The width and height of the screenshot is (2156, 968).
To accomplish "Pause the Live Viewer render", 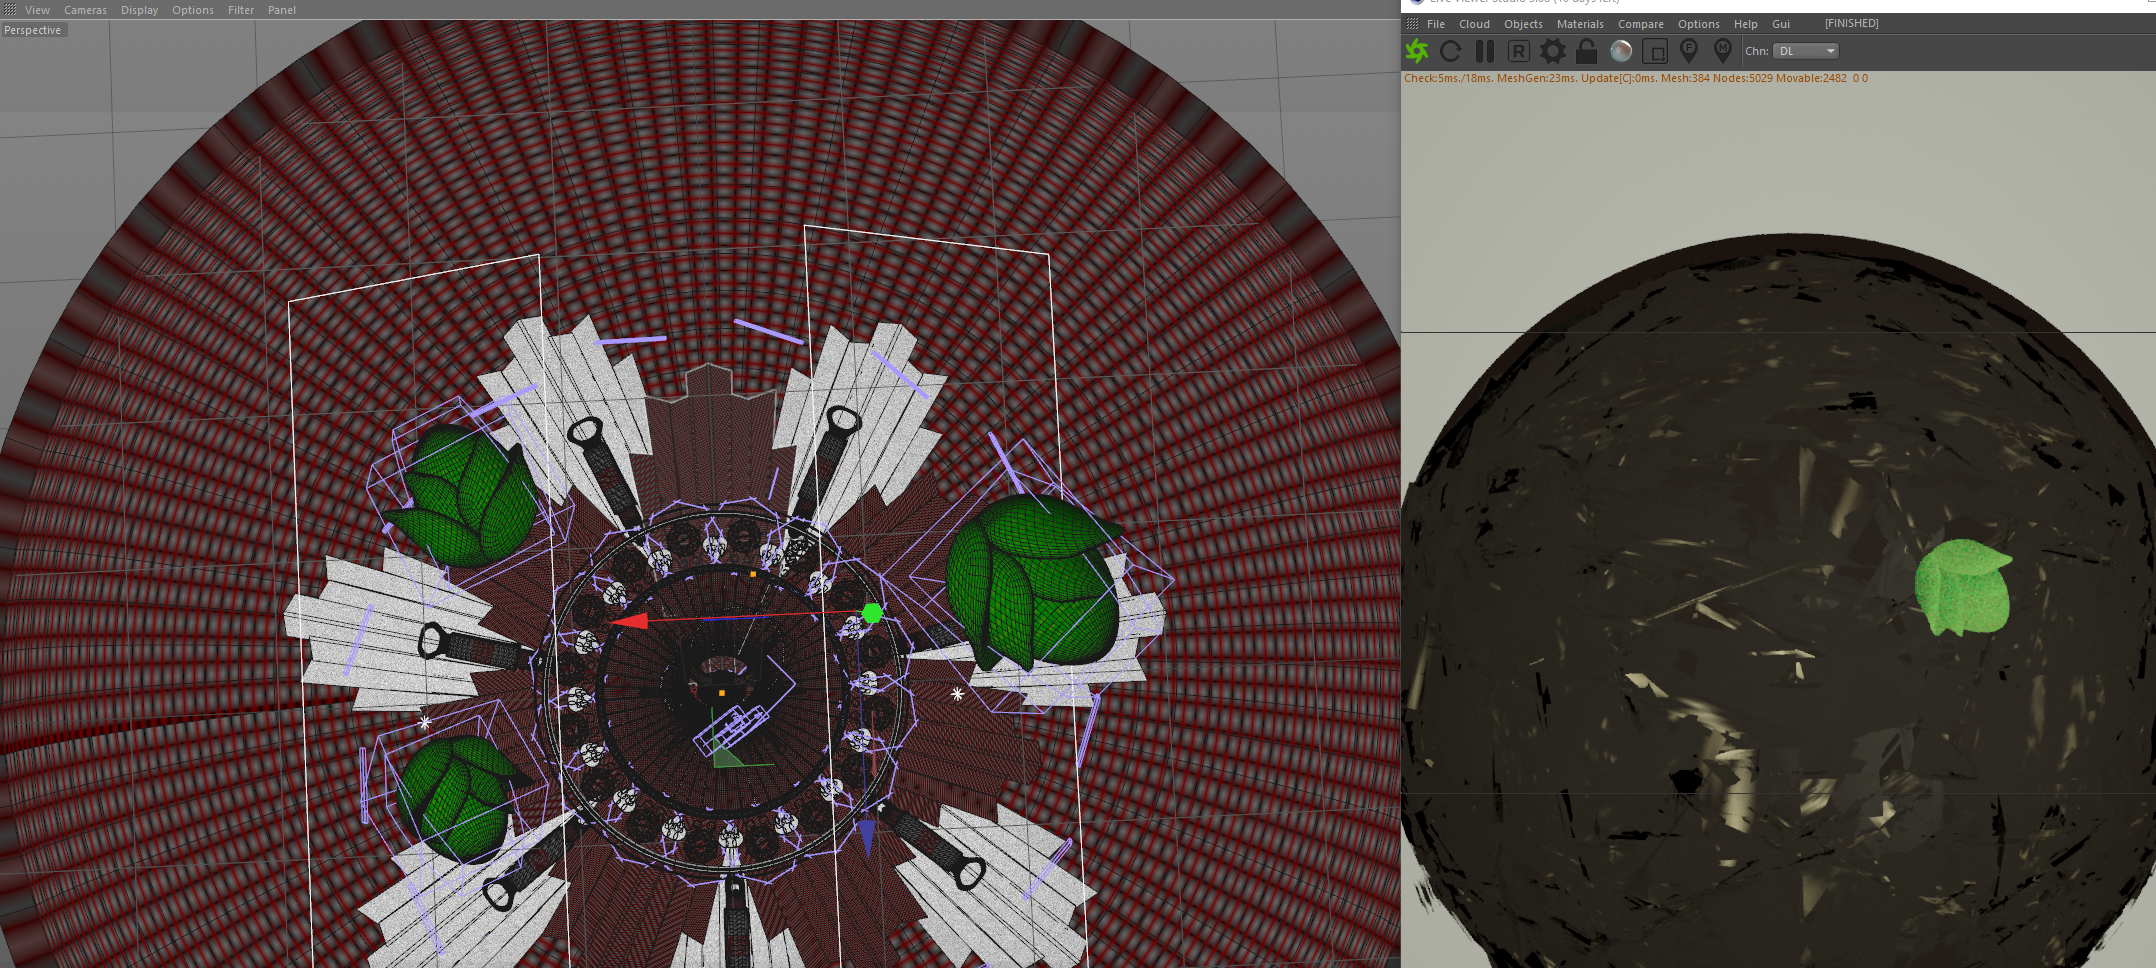I will pos(1485,51).
